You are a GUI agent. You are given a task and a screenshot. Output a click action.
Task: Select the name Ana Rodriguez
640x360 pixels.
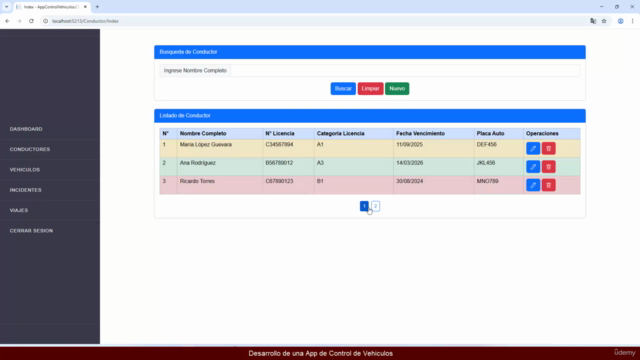click(x=198, y=163)
